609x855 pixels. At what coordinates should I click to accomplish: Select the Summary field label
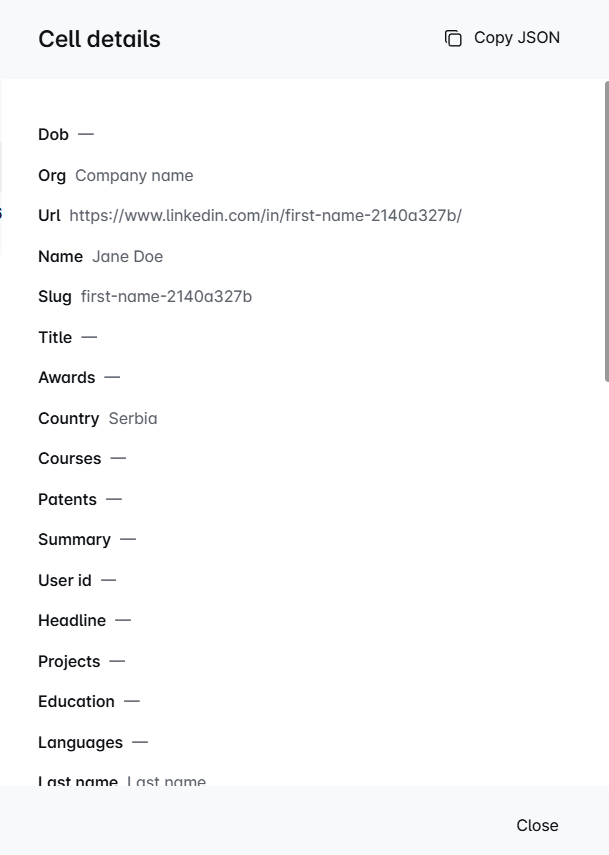pyautogui.click(x=74, y=540)
